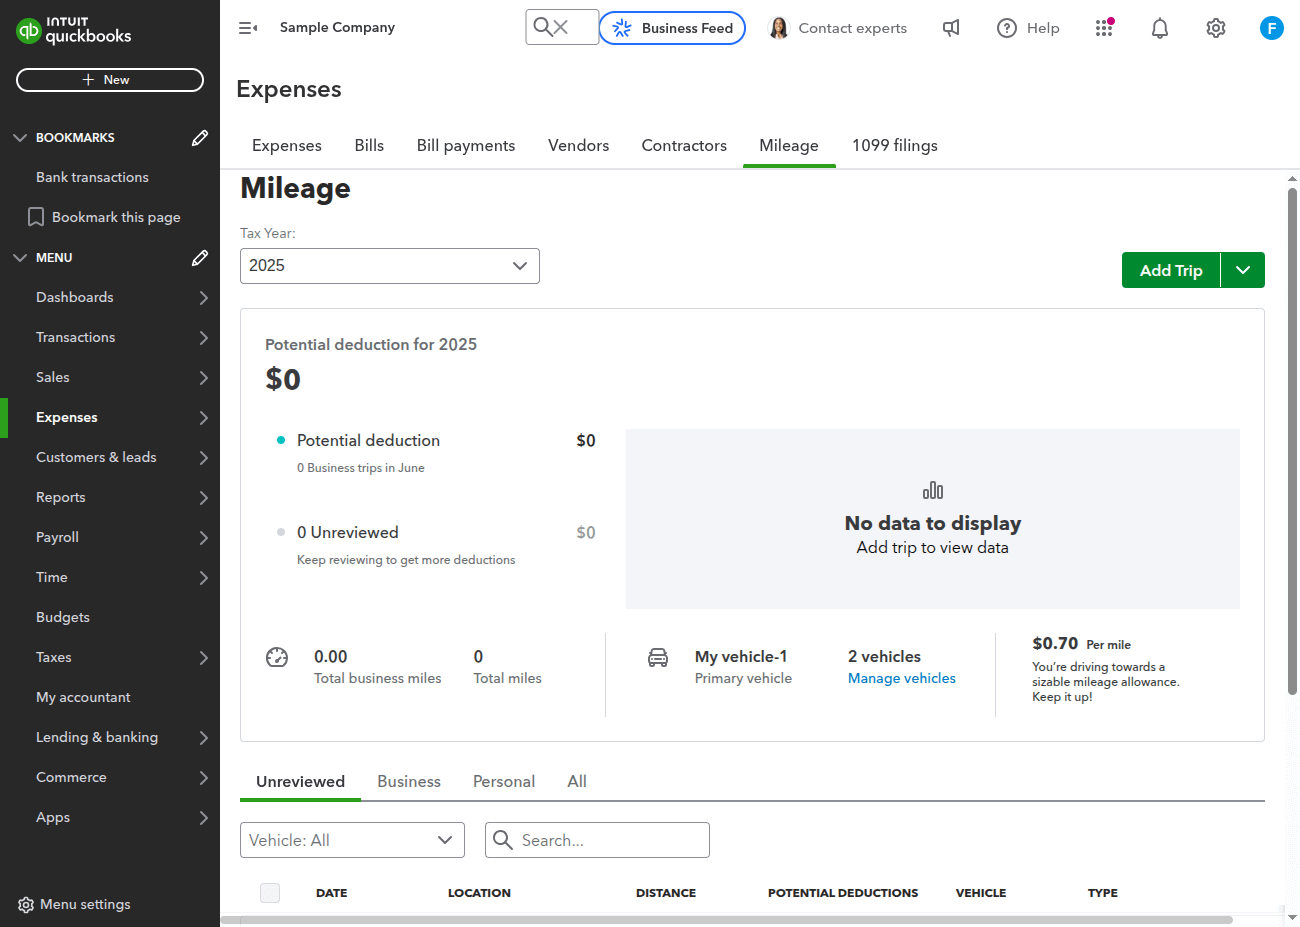Click the vertical page scrollbar
Image resolution: width=1300 pixels, height=927 pixels.
tap(1292, 440)
